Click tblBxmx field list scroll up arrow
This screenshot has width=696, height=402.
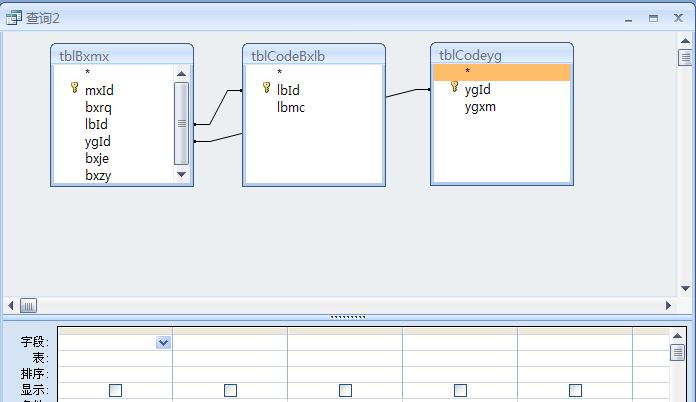[181, 74]
